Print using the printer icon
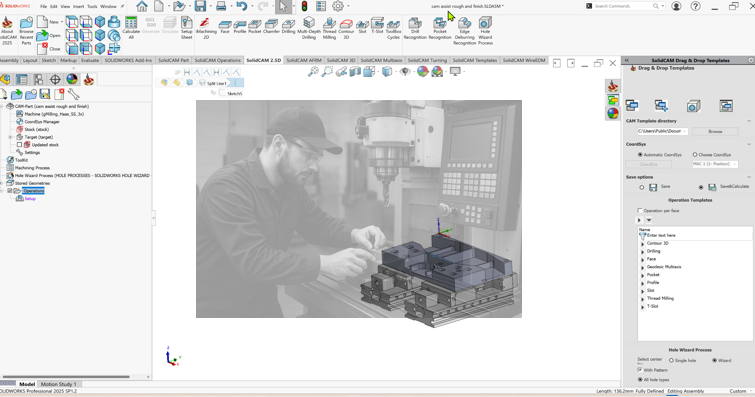 tap(221, 6)
